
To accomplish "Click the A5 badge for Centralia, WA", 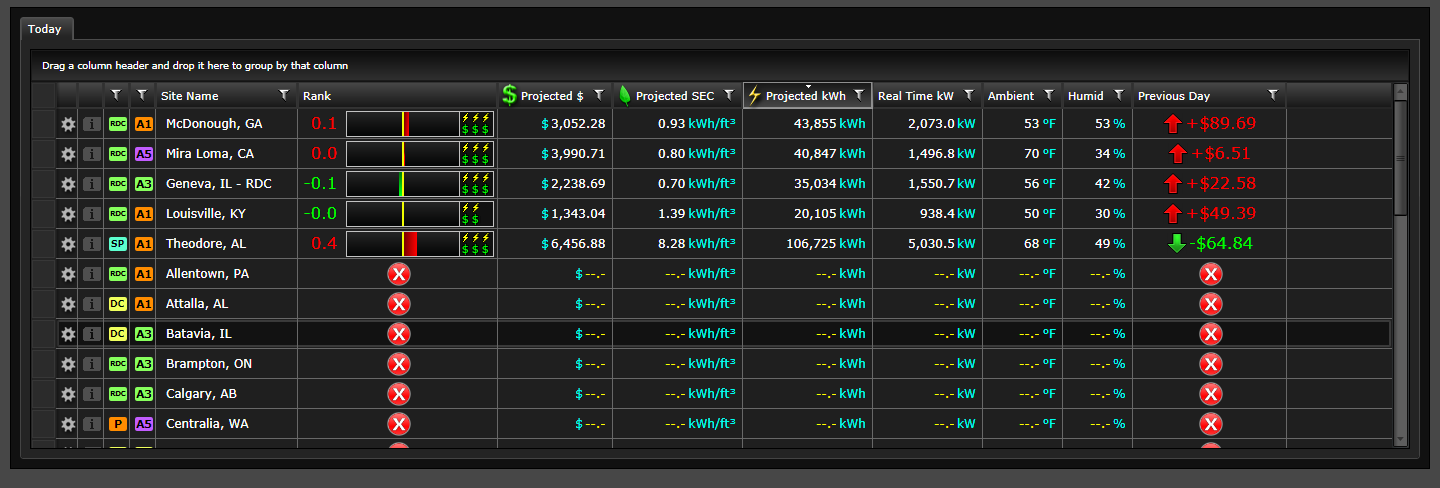I will [144, 424].
